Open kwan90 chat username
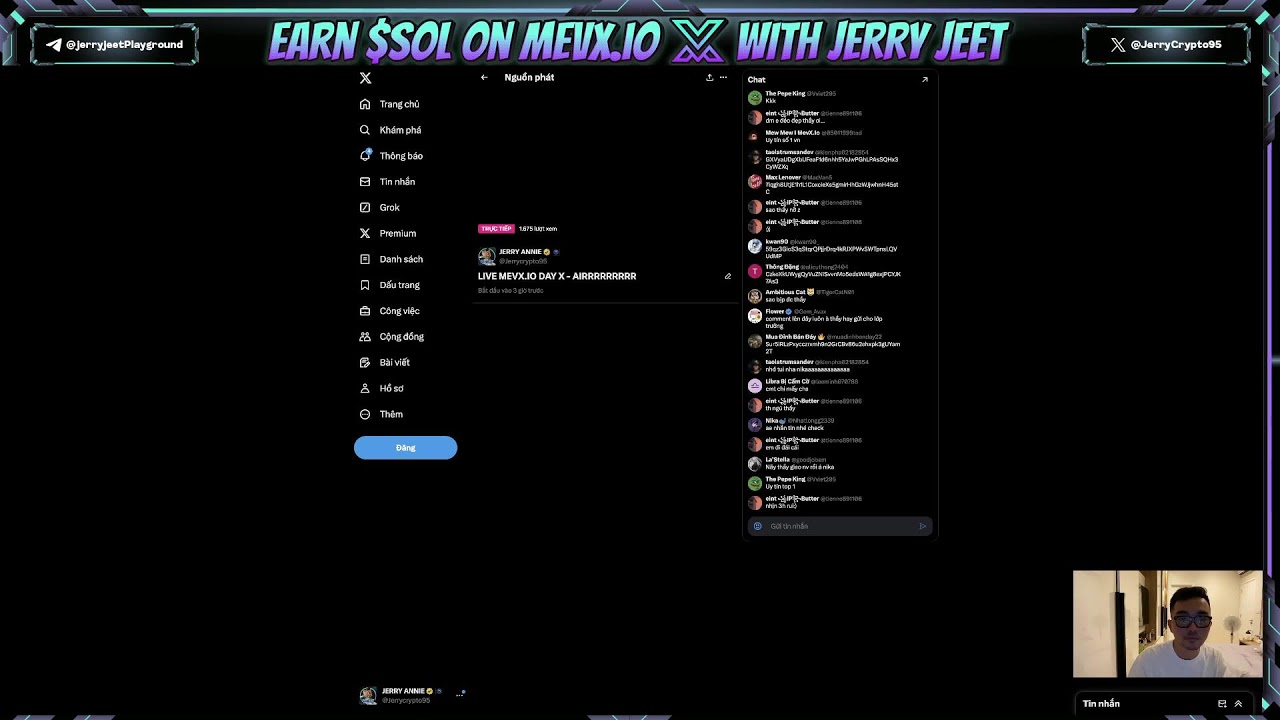 [x=777, y=242]
